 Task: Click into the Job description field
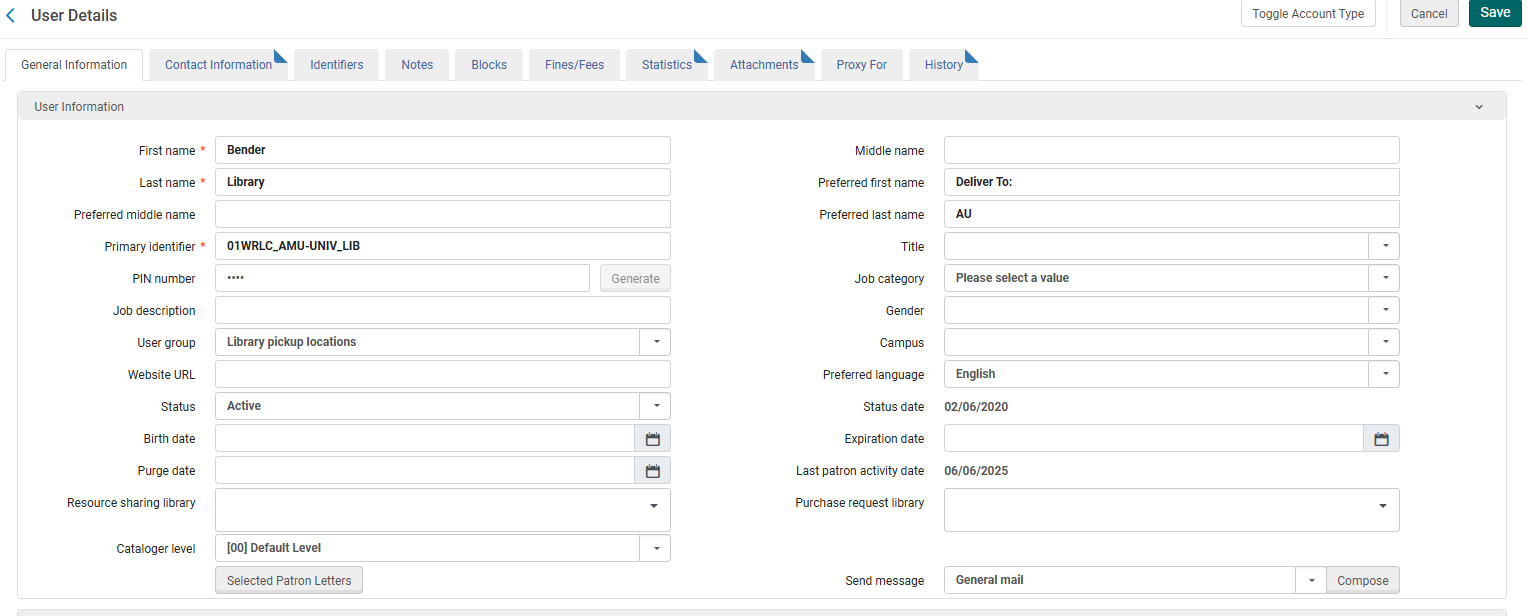(442, 310)
